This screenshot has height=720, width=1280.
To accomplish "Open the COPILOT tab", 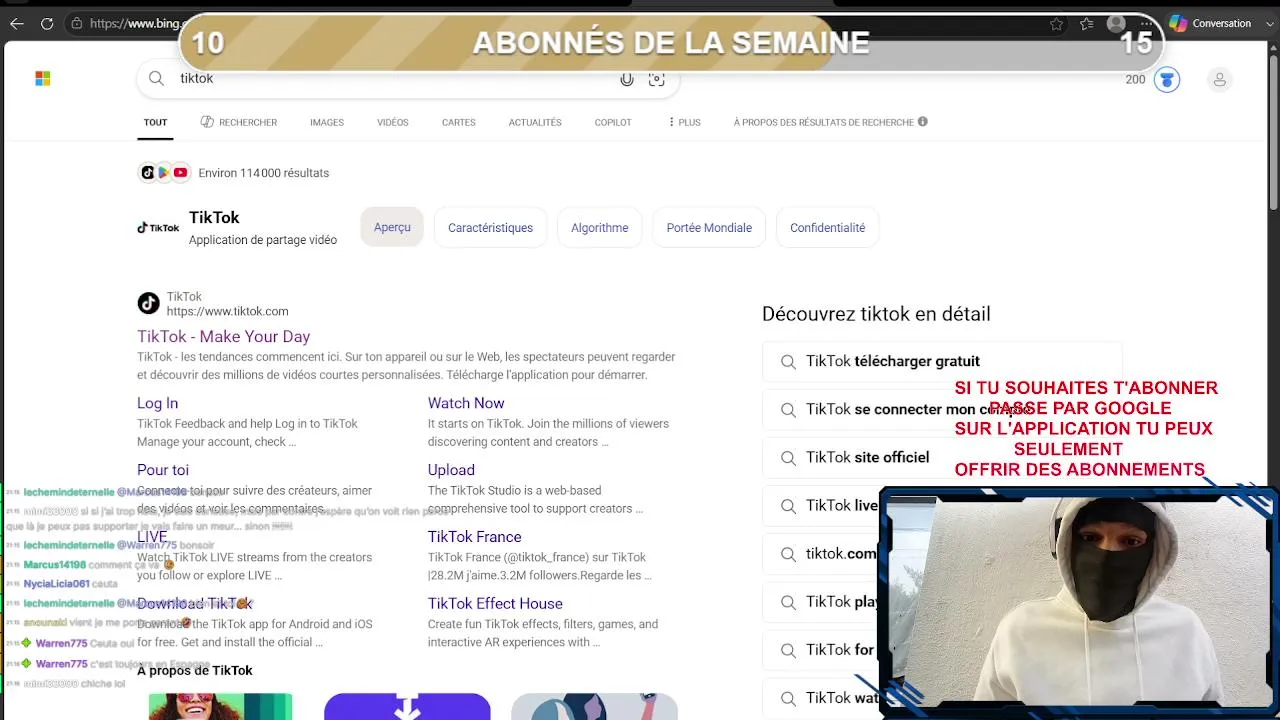I will 613,122.
